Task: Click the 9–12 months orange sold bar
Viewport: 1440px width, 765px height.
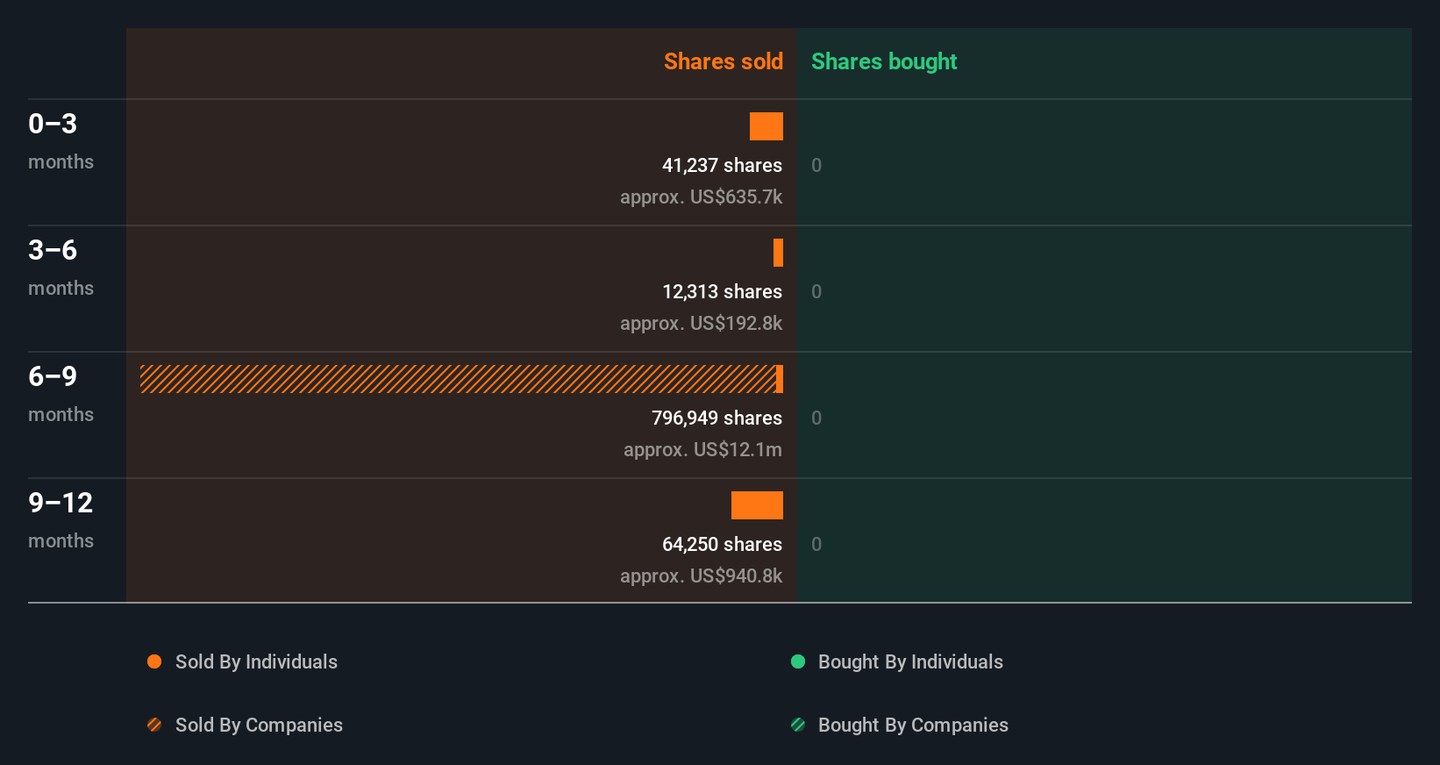Action: pos(757,506)
